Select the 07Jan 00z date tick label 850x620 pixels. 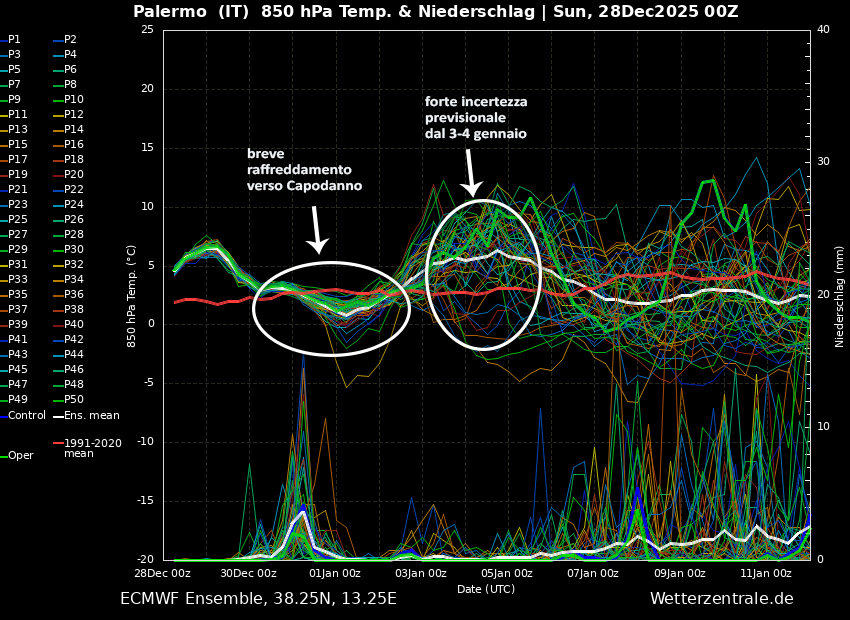pyautogui.click(x=593, y=573)
